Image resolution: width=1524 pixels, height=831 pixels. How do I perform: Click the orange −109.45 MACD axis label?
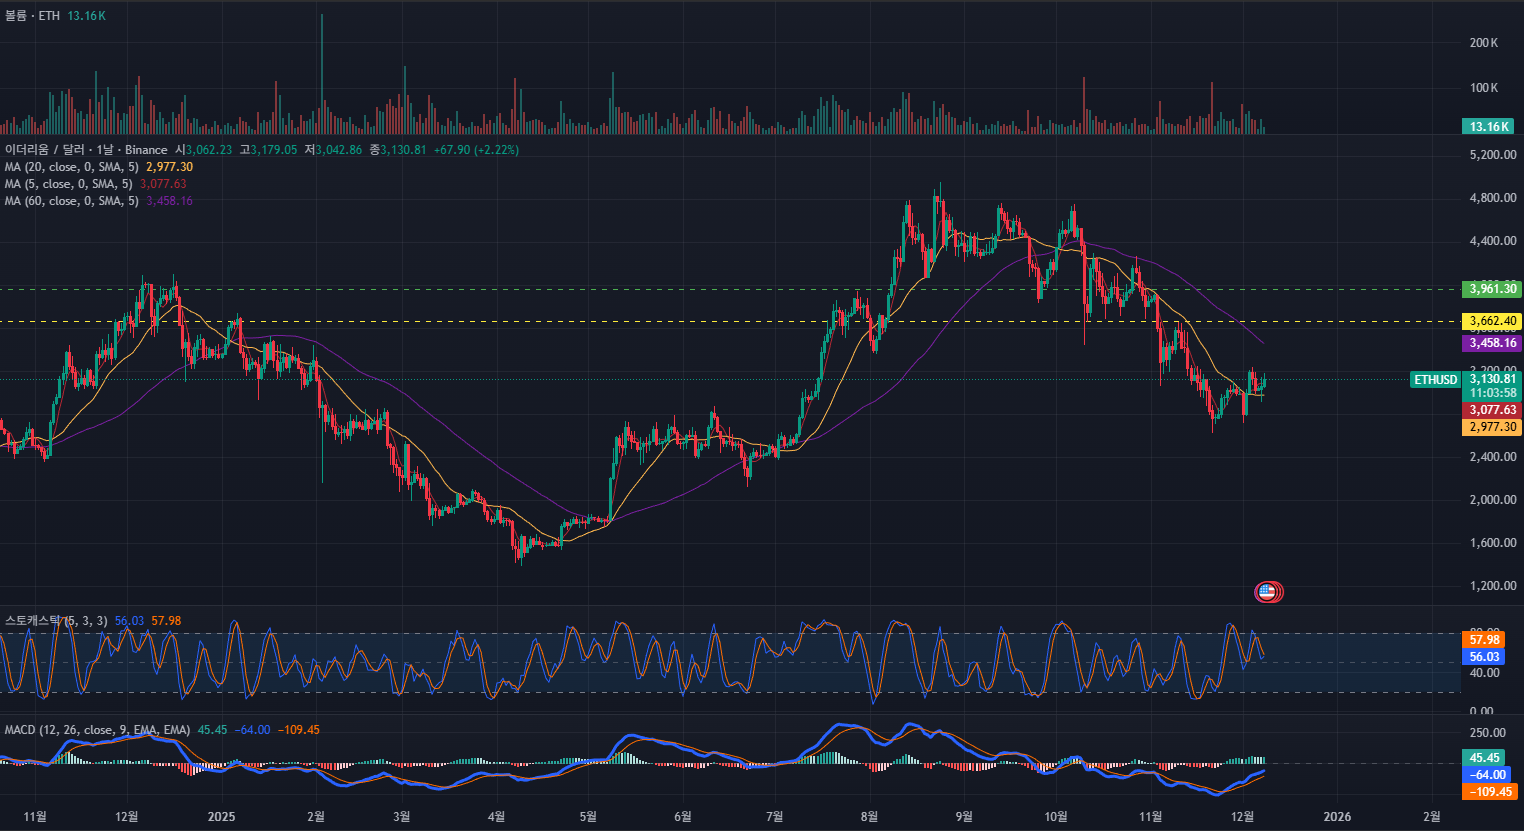[x=1490, y=792]
